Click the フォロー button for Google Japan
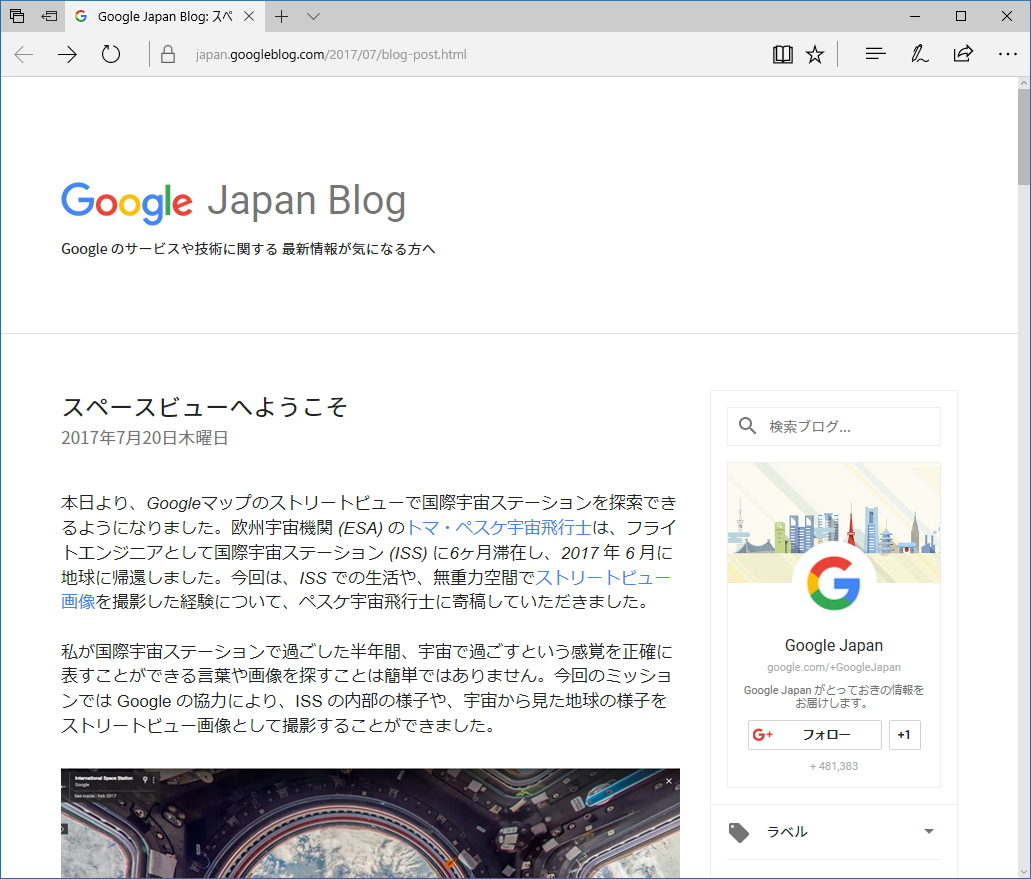This screenshot has height=879, width=1031. tap(814, 735)
